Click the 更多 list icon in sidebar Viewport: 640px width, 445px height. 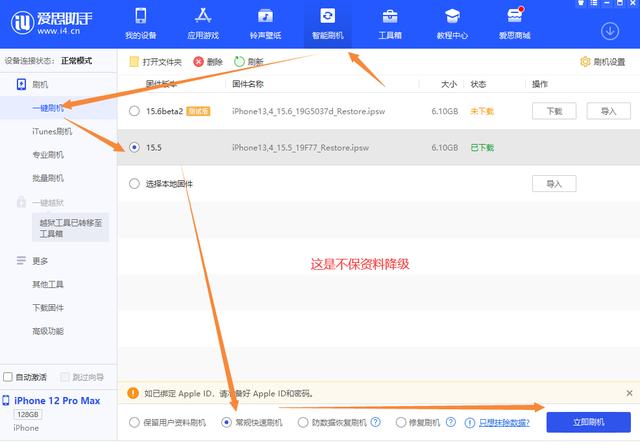coord(21,260)
